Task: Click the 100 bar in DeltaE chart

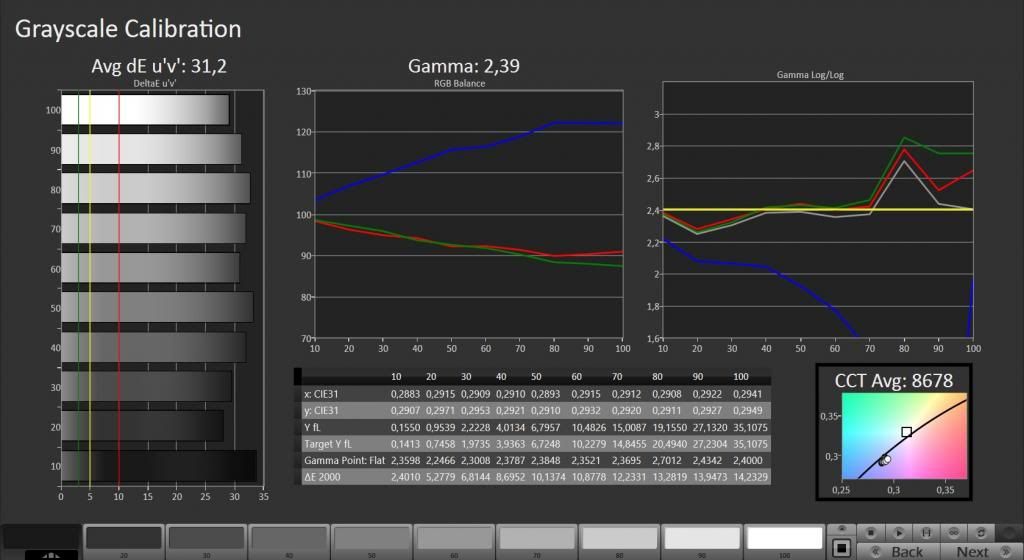Action: 145,110
